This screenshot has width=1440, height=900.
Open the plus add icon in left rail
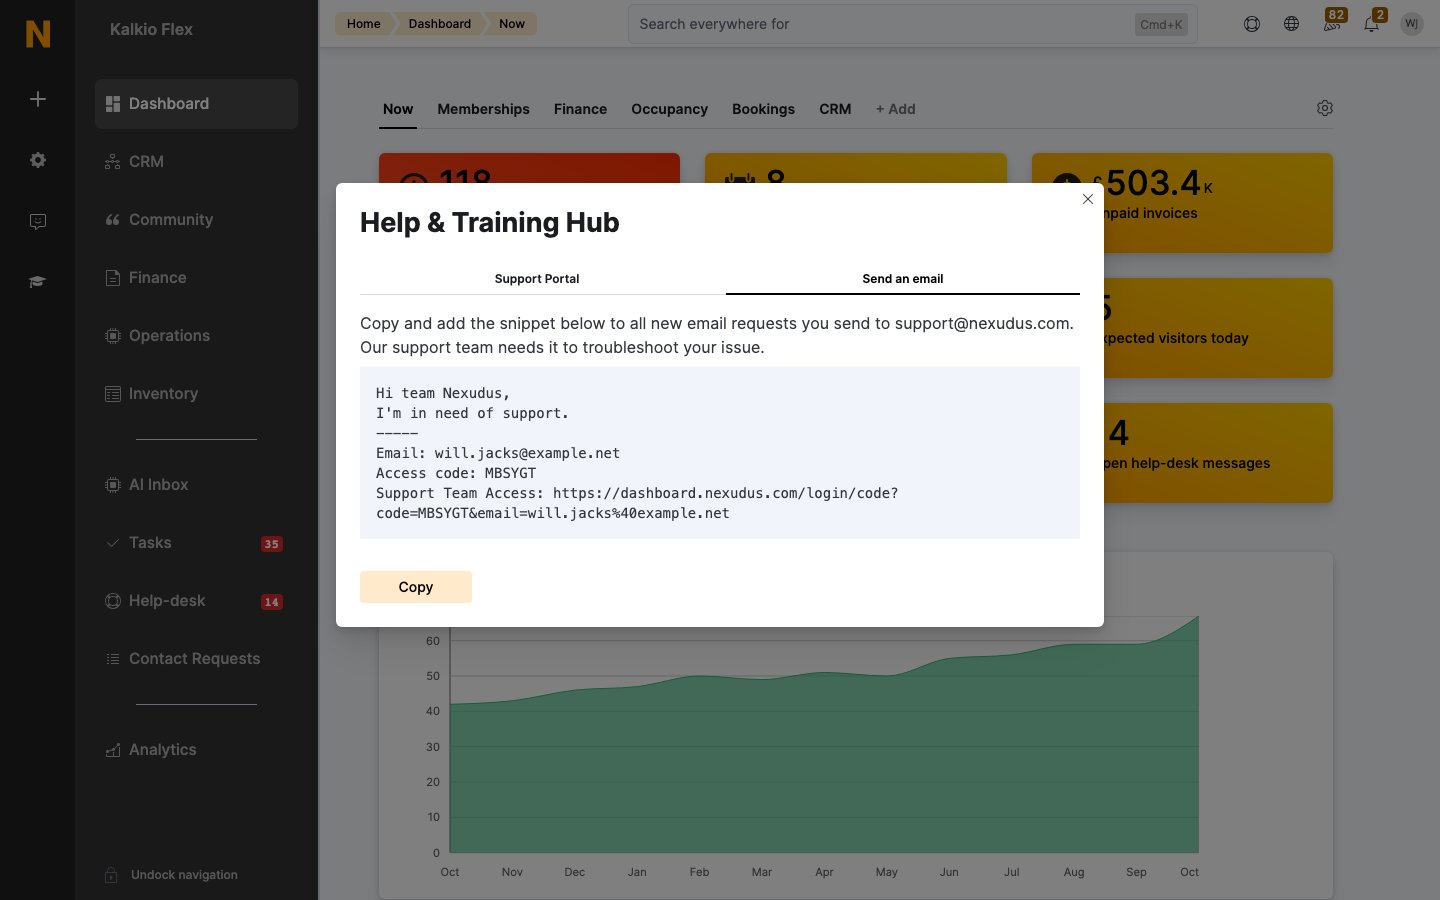tap(38, 99)
